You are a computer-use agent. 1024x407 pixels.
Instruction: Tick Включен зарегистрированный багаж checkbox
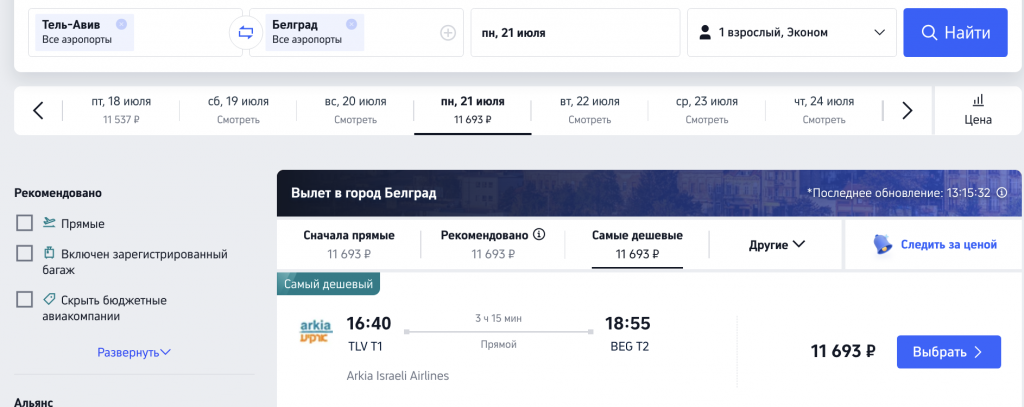[24, 253]
